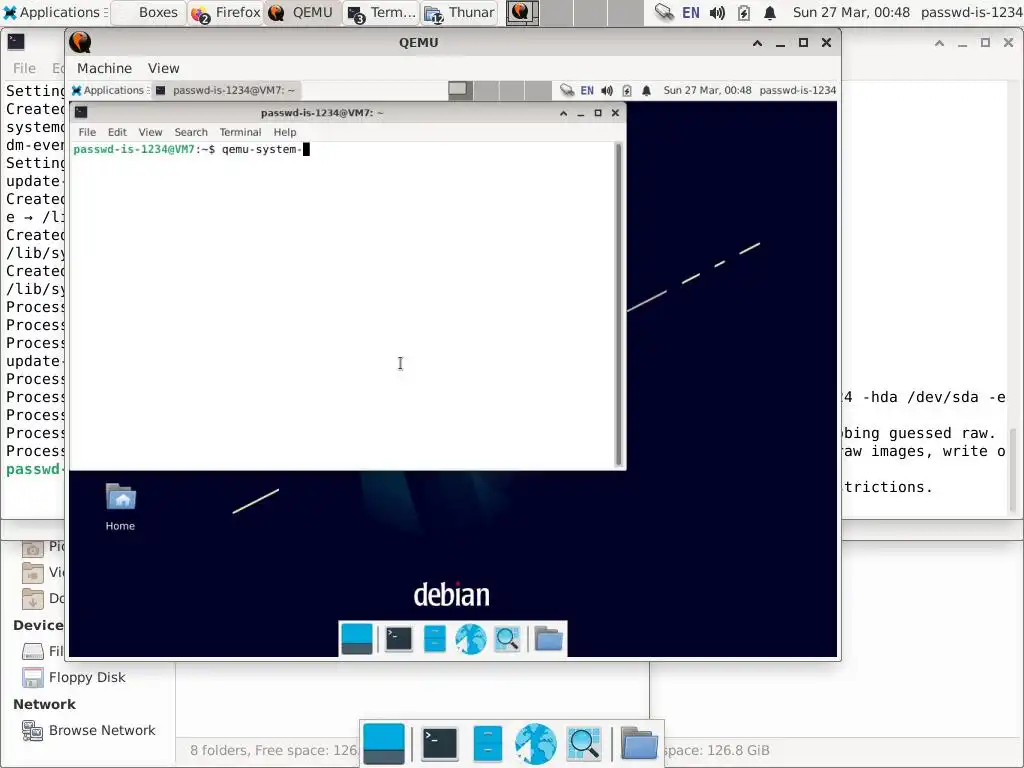This screenshot has height=768, width=1024.
Task: Click the host notification bell icon
Action: (x=770, y=12)
